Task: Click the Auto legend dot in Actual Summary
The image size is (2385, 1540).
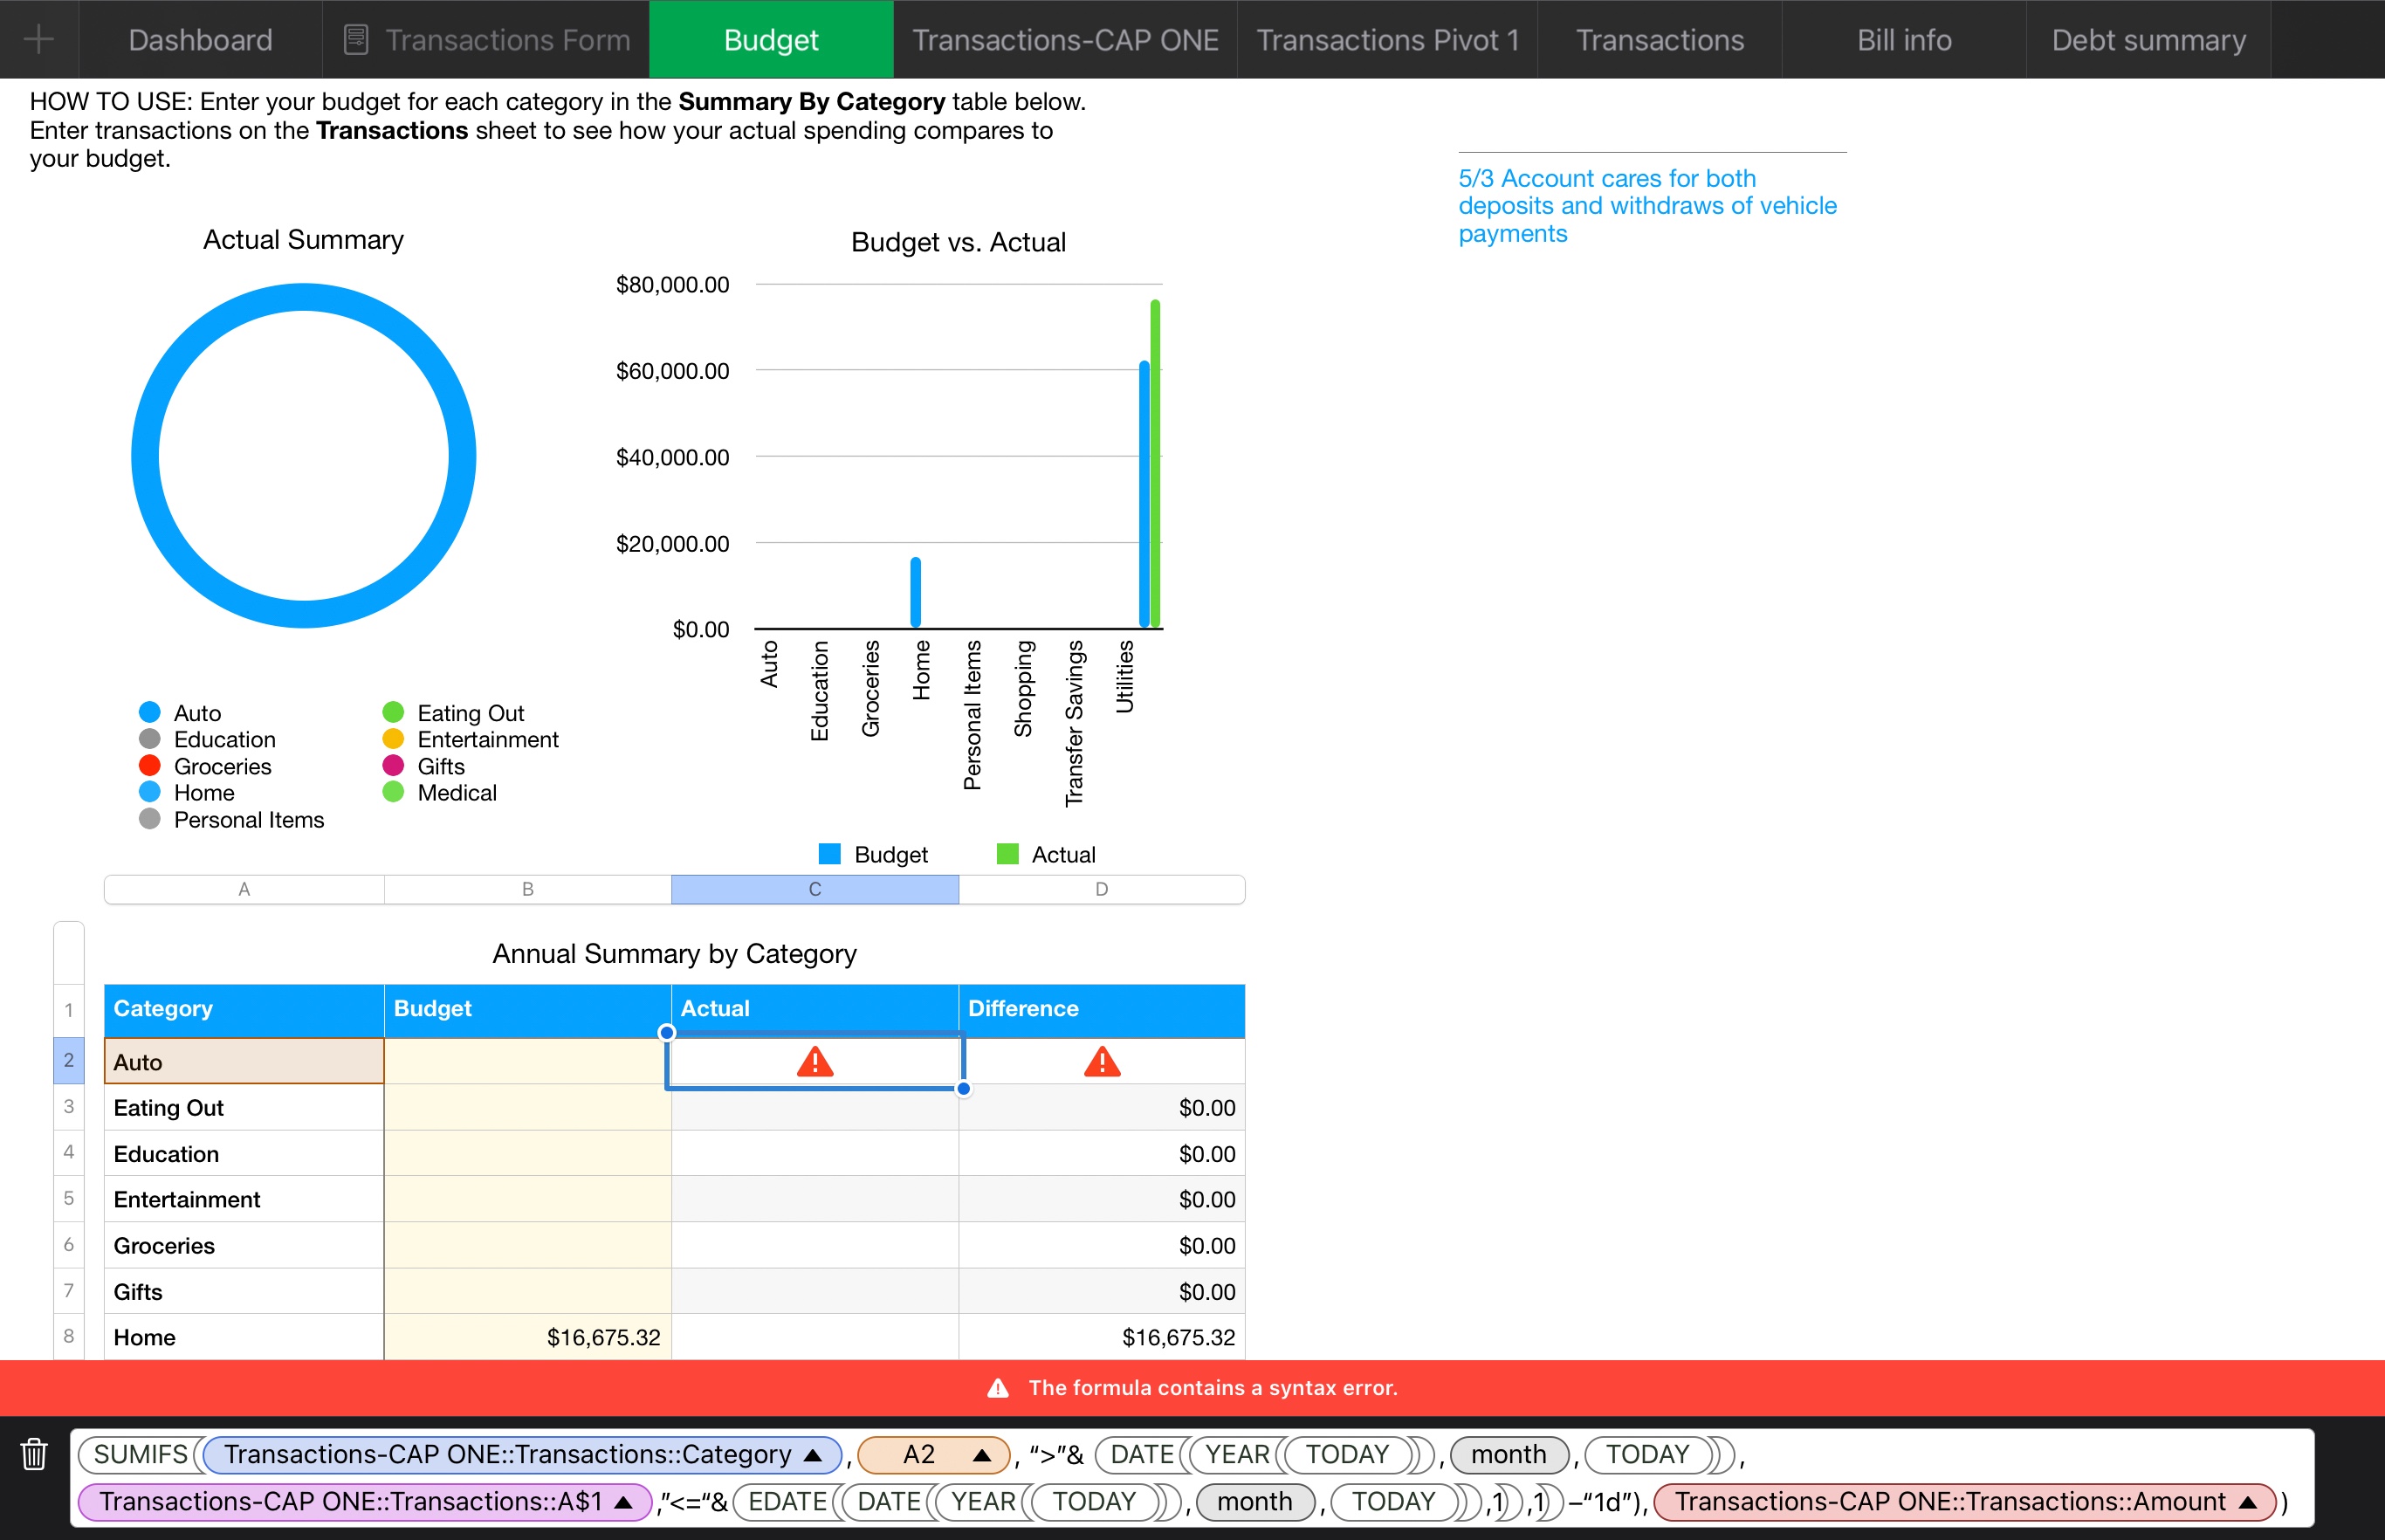Action: [x=150, y=712]
